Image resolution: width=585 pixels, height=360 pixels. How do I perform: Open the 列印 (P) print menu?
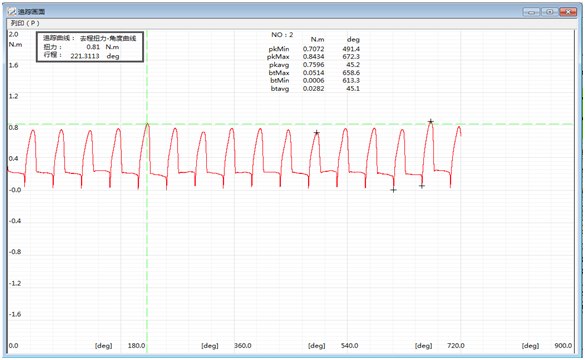click(25, 23)
